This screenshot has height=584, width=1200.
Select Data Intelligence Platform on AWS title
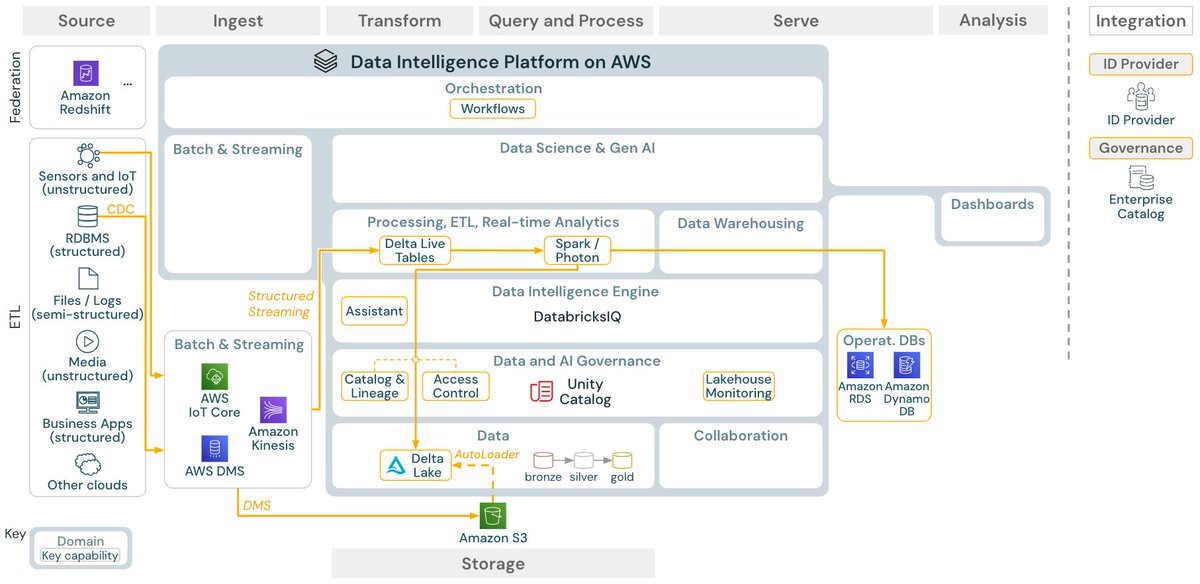(500, 62)
